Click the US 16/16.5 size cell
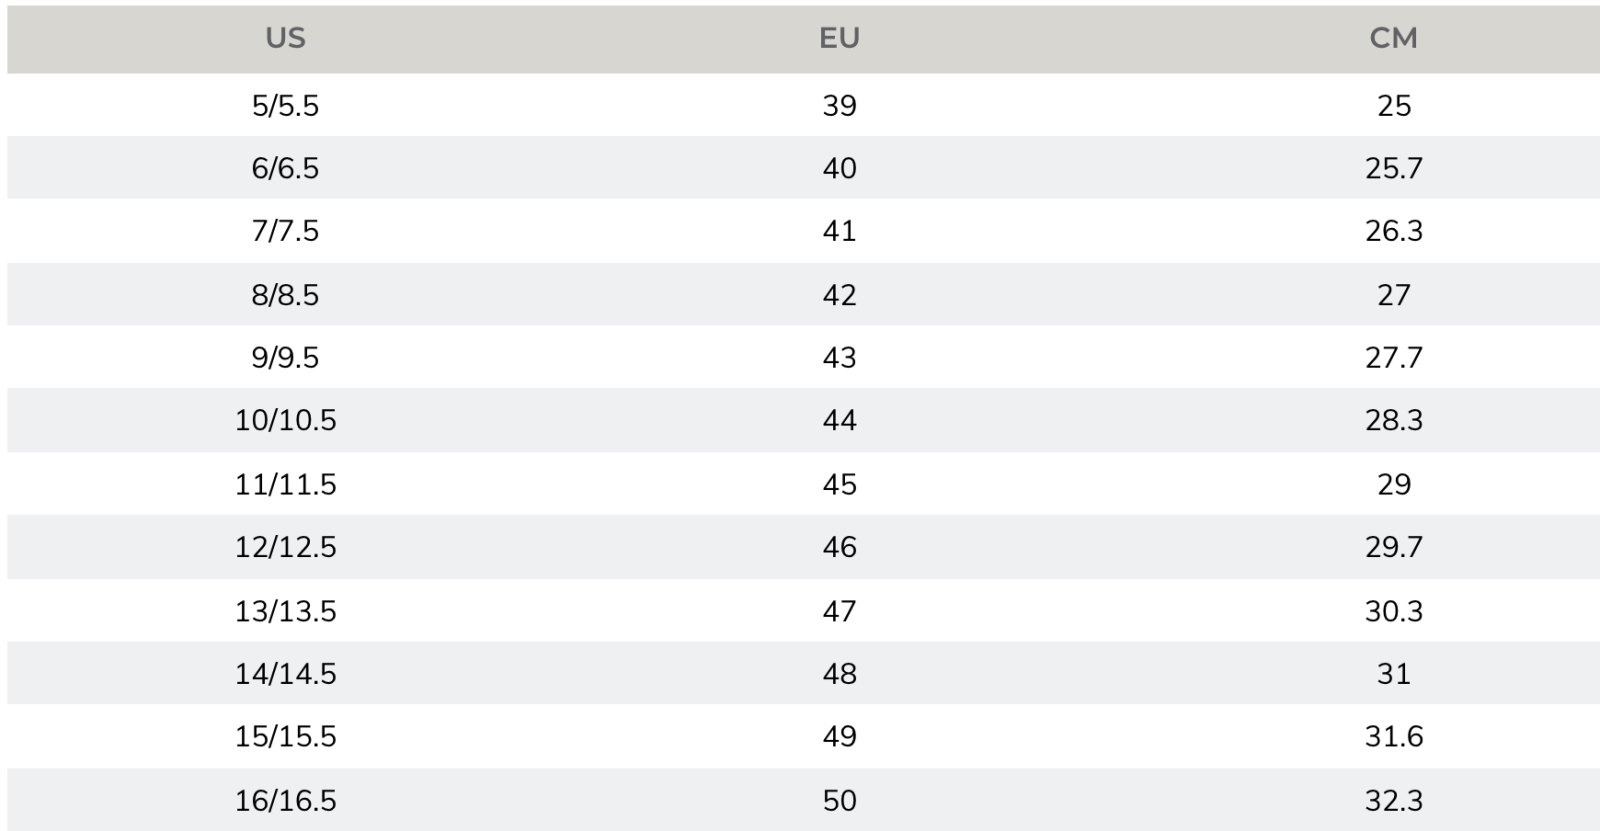The width and height of the screenshot is (1600, 831). point(285,800)
